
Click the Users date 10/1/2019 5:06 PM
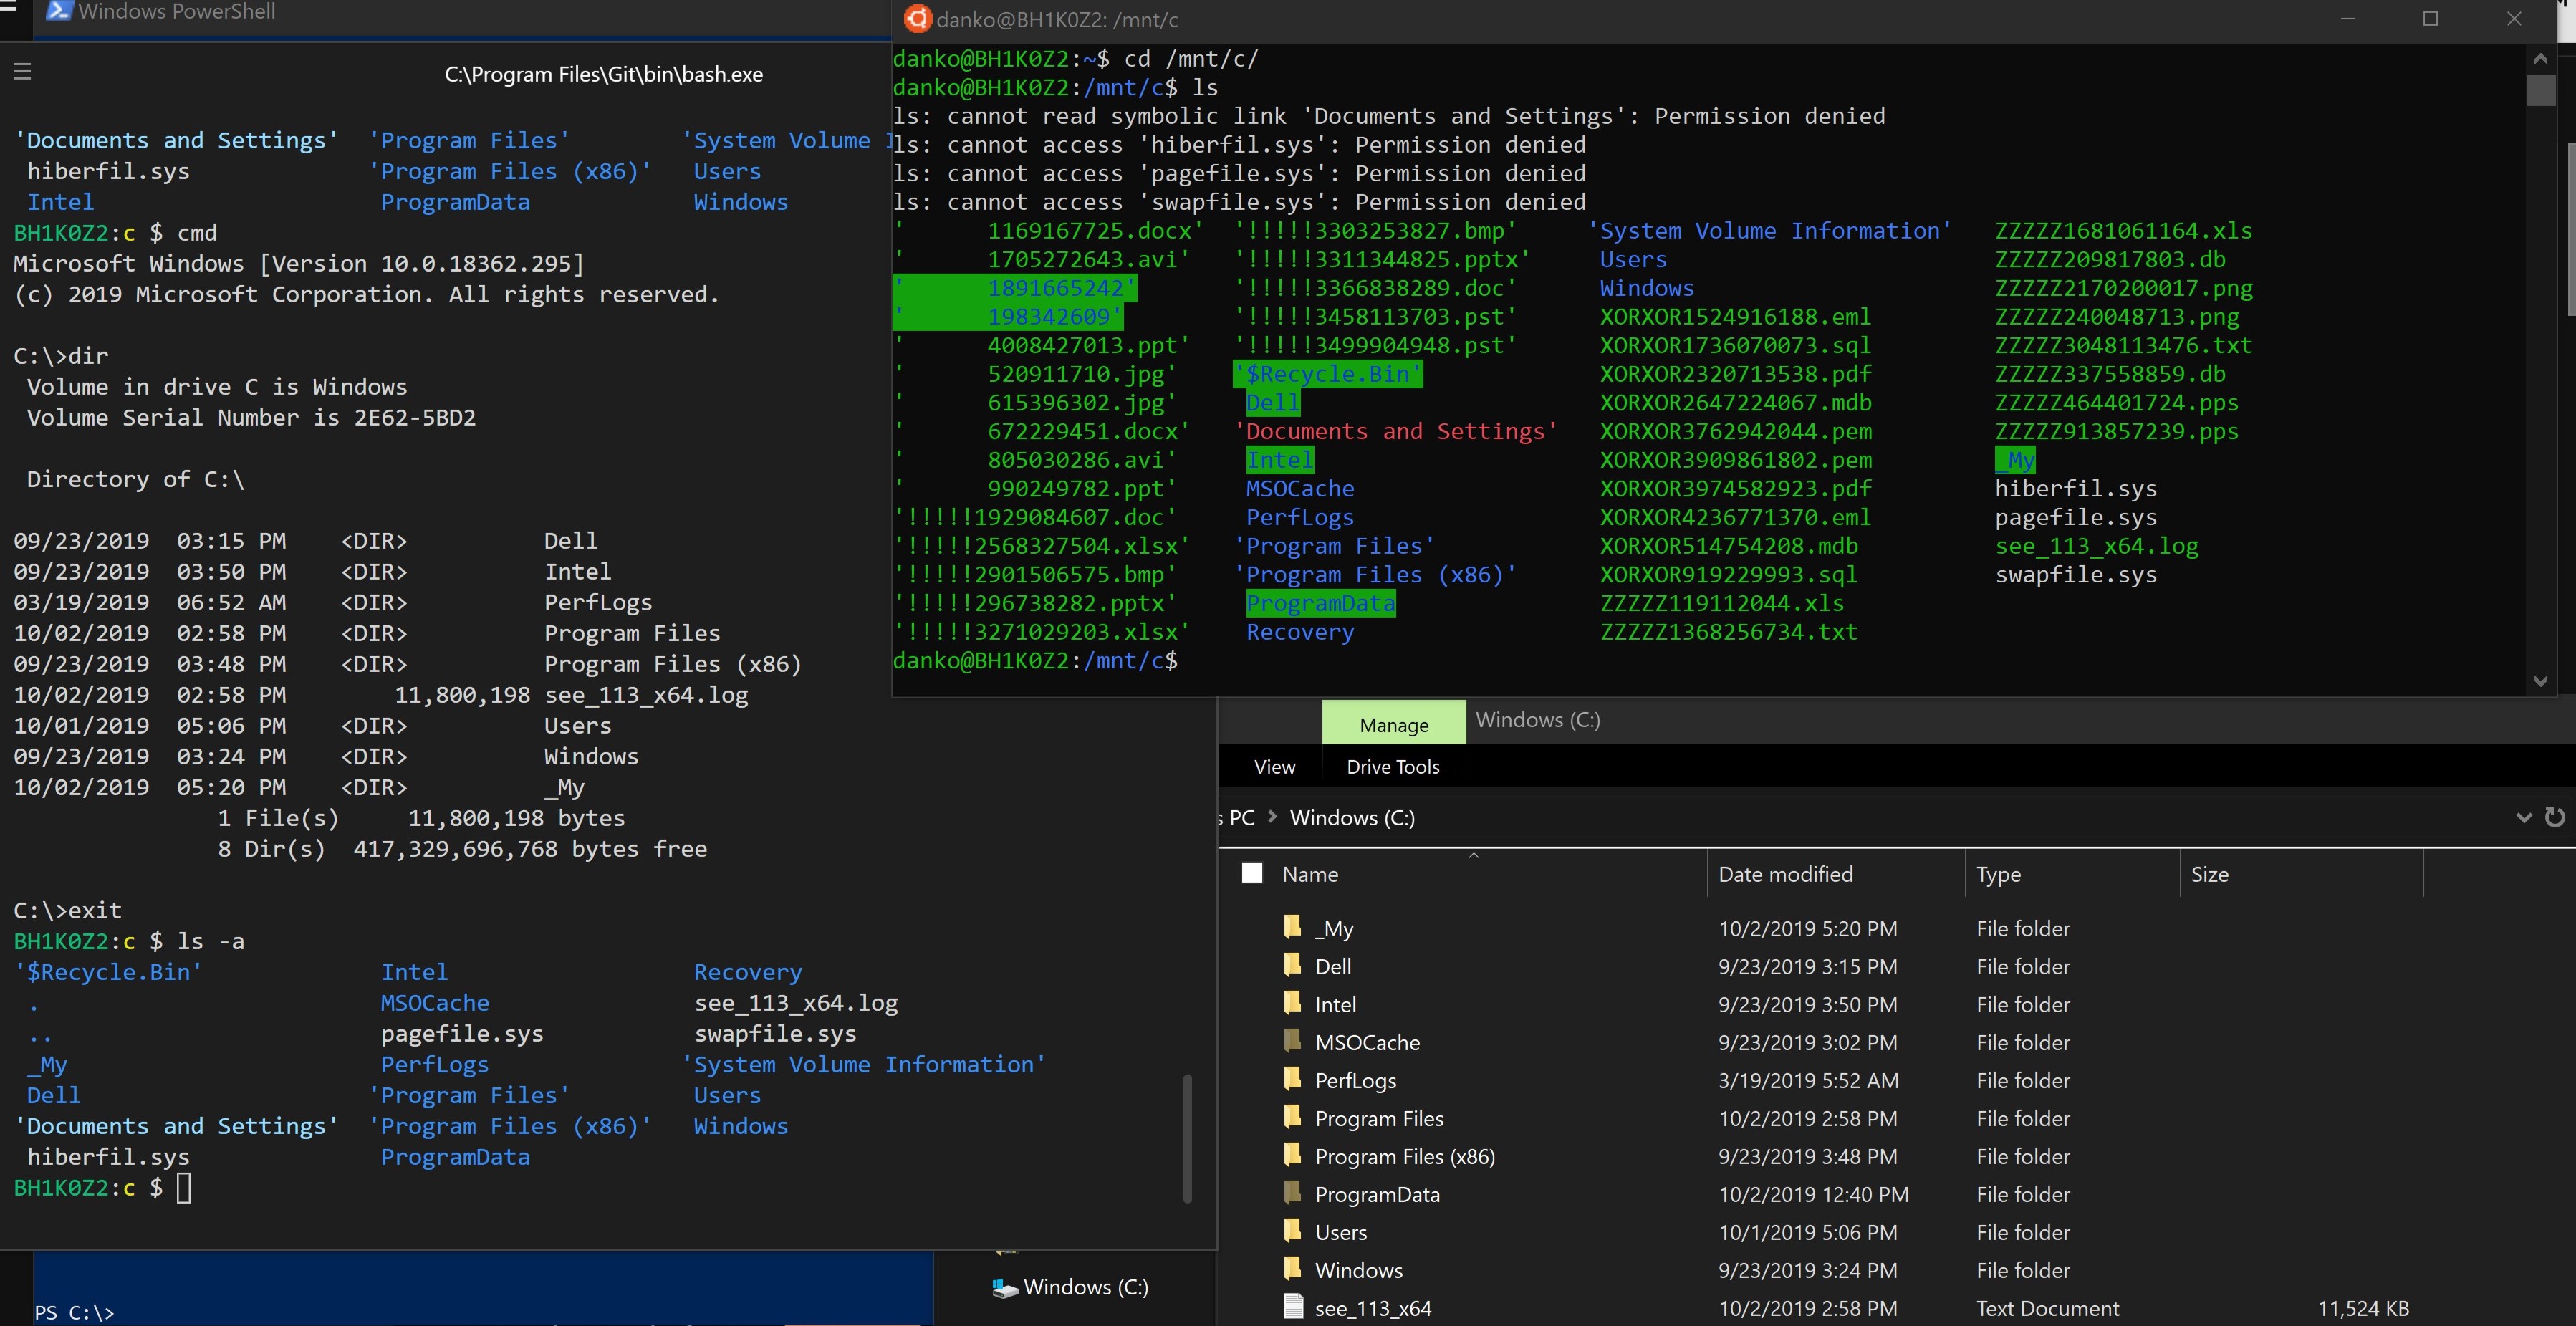tap(1807, 1233)
